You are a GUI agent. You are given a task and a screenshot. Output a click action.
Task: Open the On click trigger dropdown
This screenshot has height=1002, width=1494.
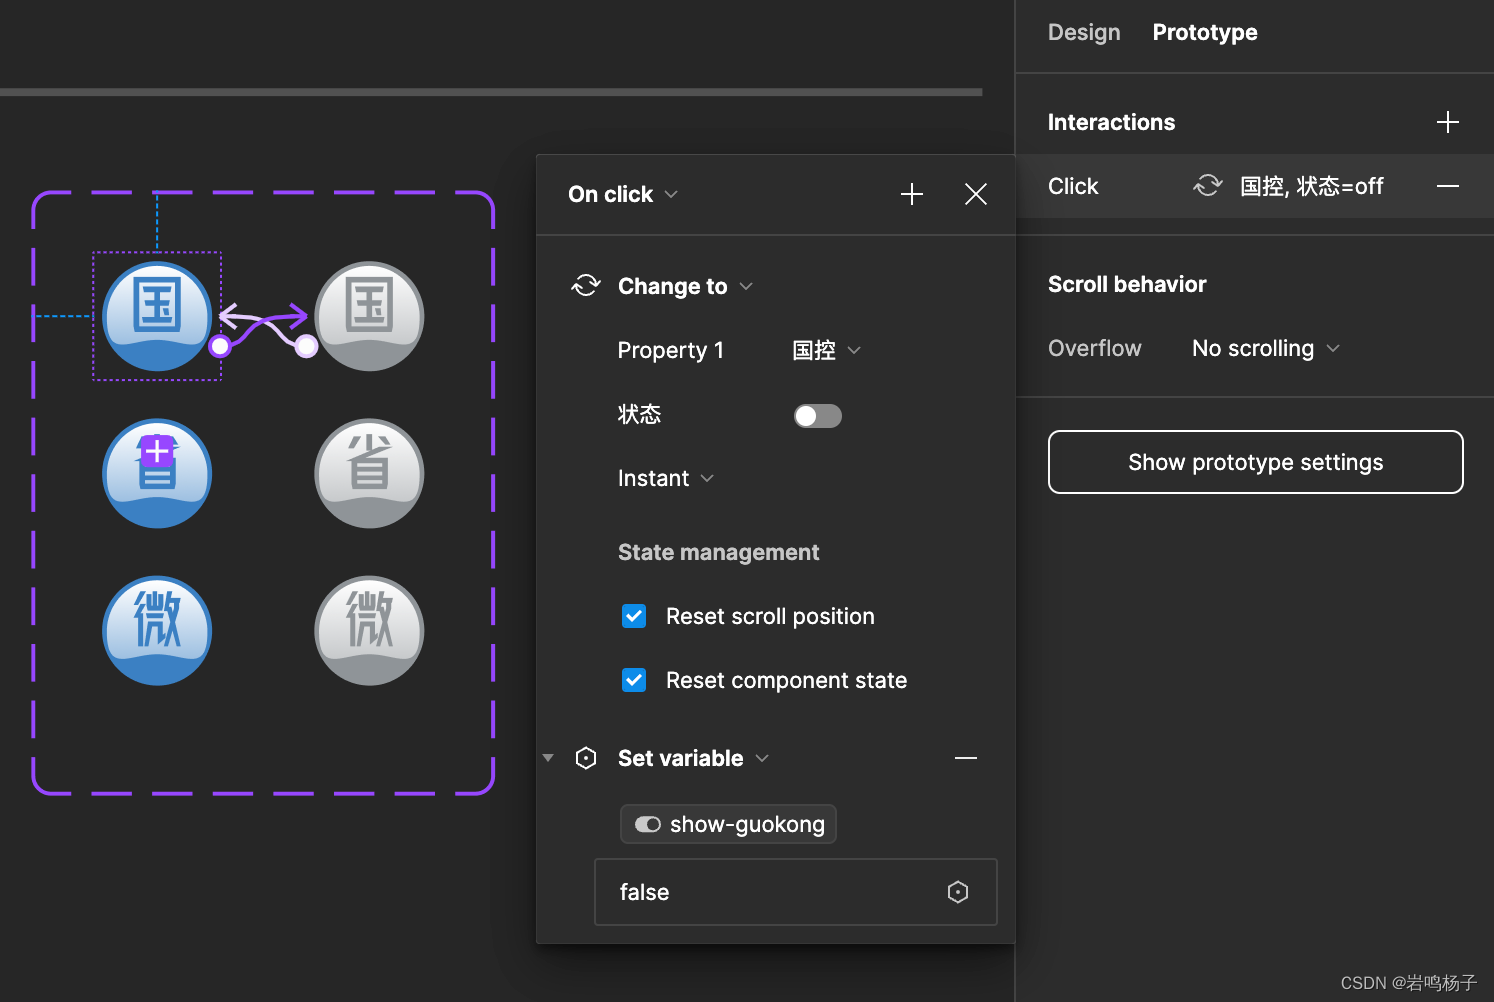pos(623,194)
